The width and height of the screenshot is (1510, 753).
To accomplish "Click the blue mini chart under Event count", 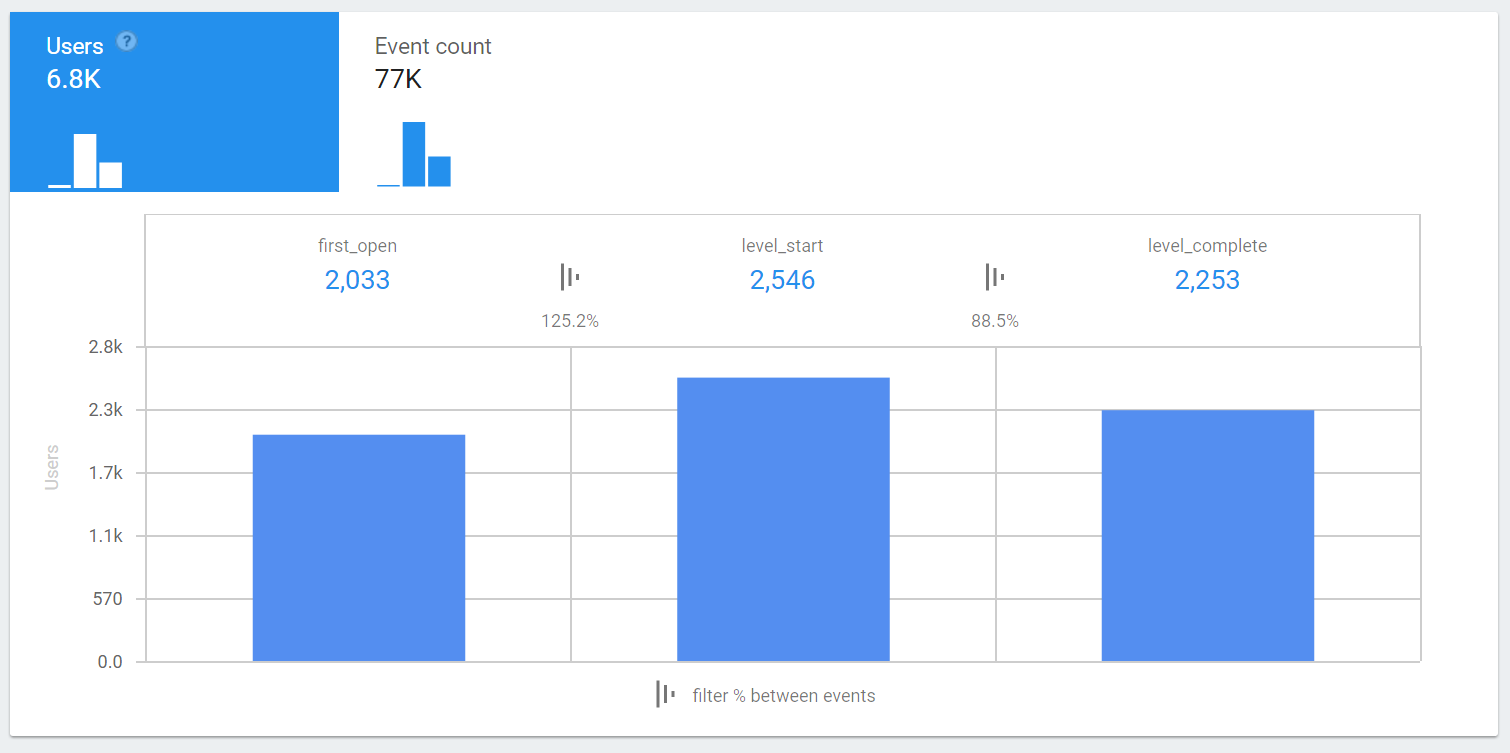I will (414, 155).
